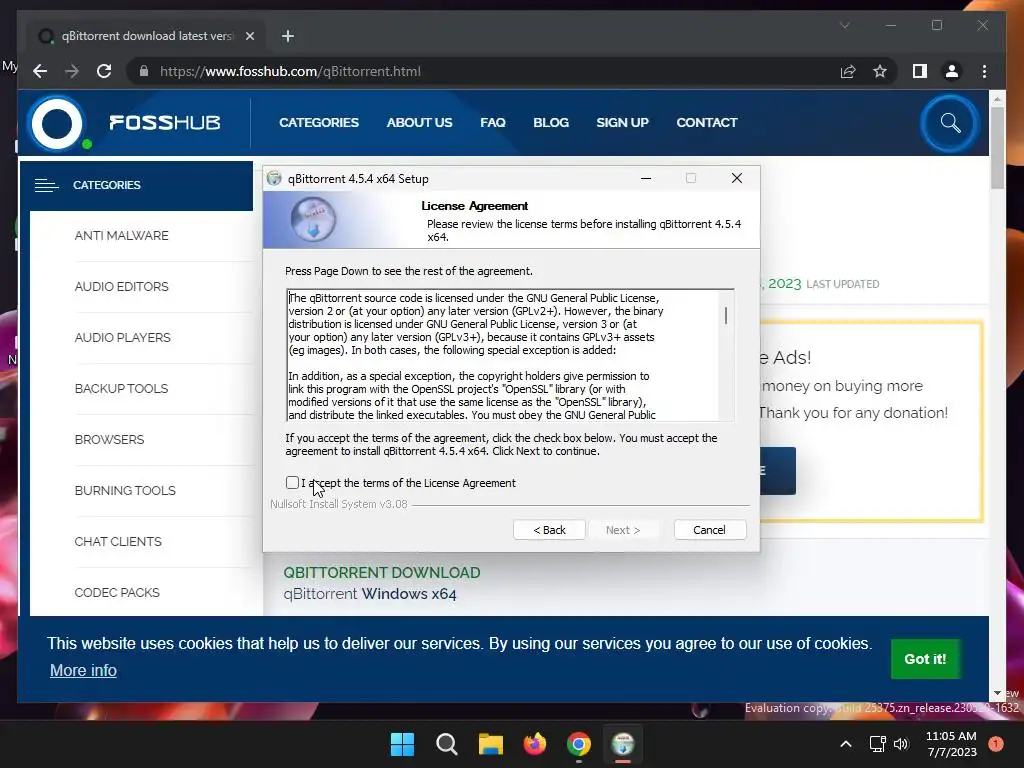Open ABOUT US page
This screenshot has height=768, width=1024.
419,123
